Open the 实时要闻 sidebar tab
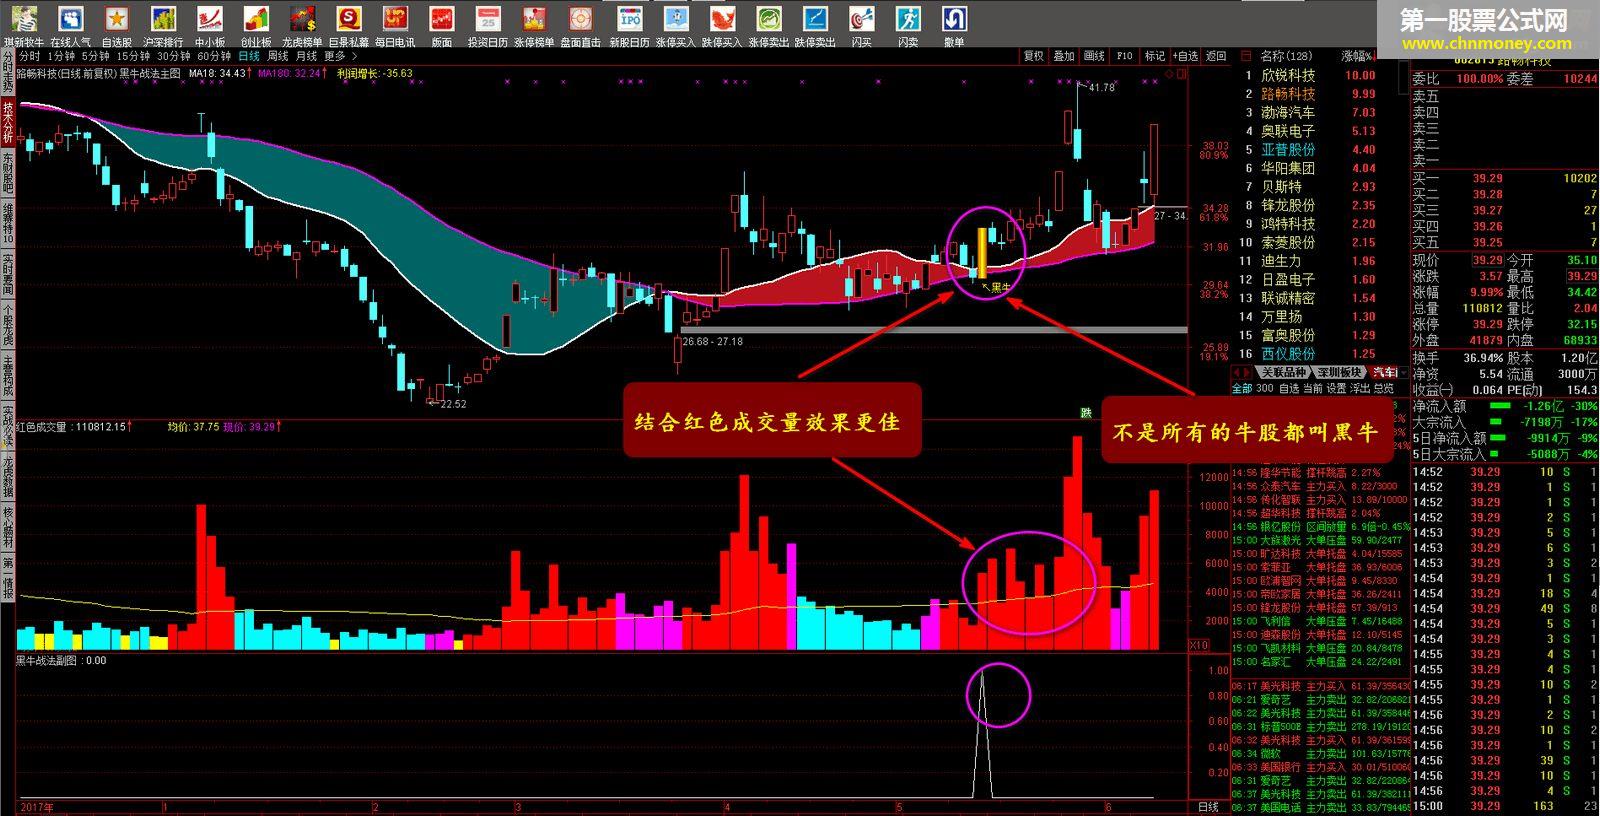 point(8,275)
